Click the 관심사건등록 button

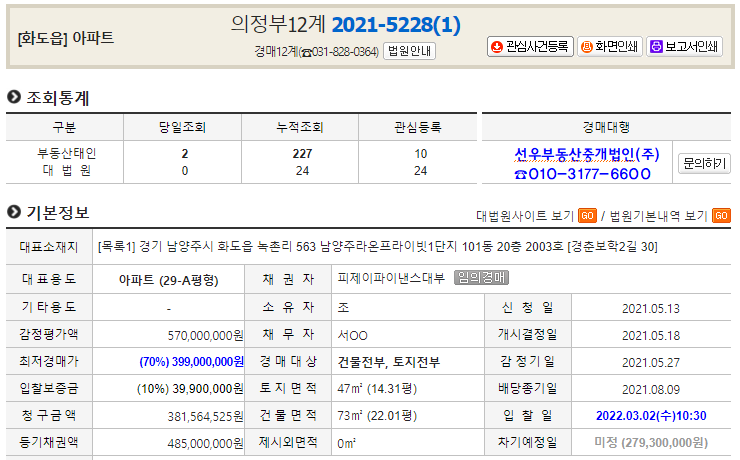530,47
